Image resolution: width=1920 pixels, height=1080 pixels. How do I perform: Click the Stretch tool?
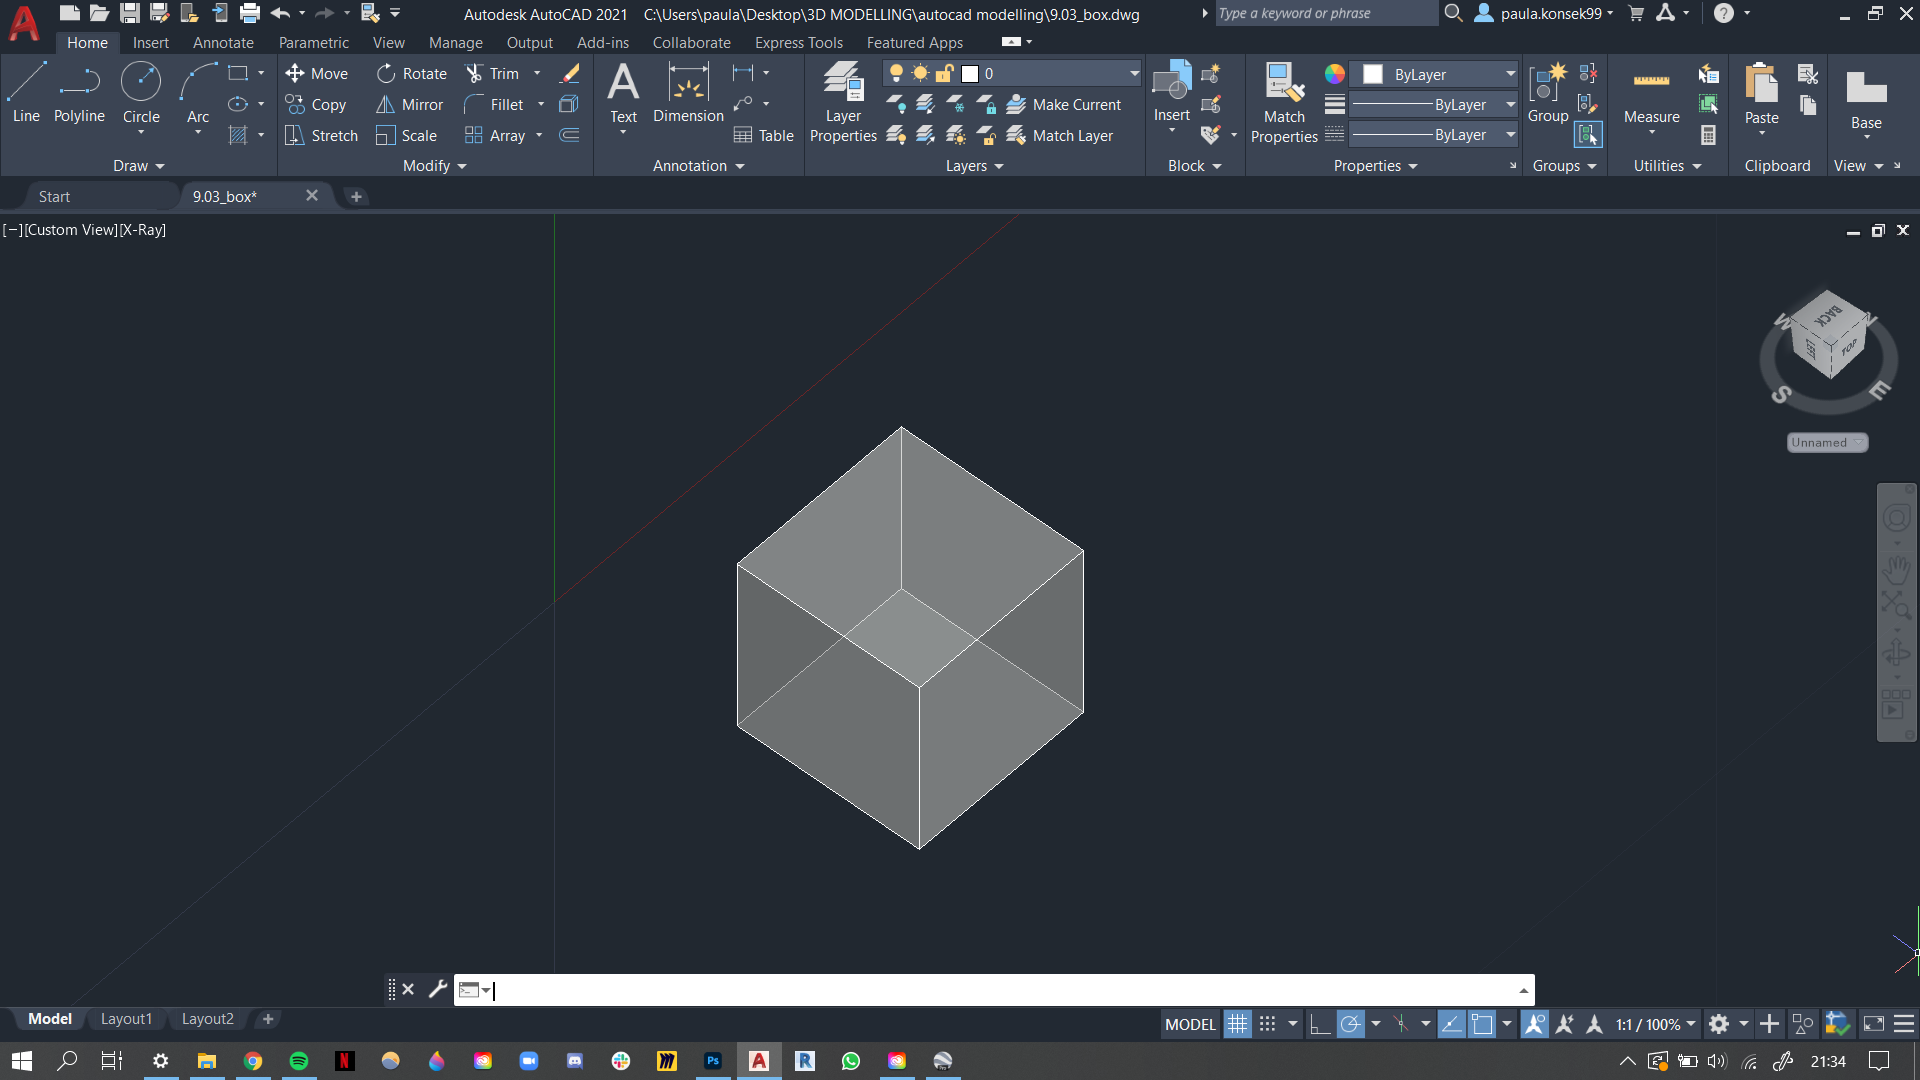[321, 135]
